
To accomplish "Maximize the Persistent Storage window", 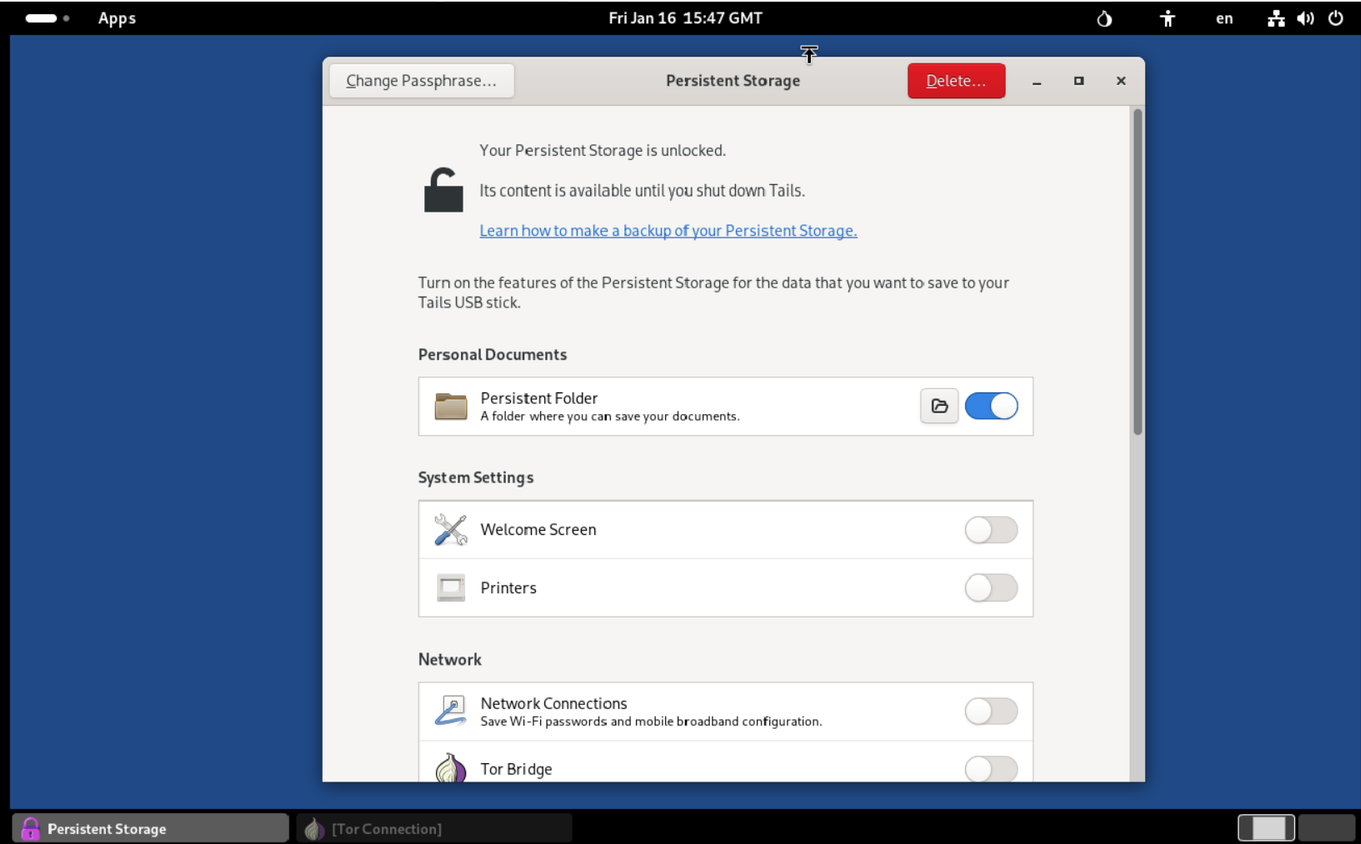I will click(x=1079, y=81).
